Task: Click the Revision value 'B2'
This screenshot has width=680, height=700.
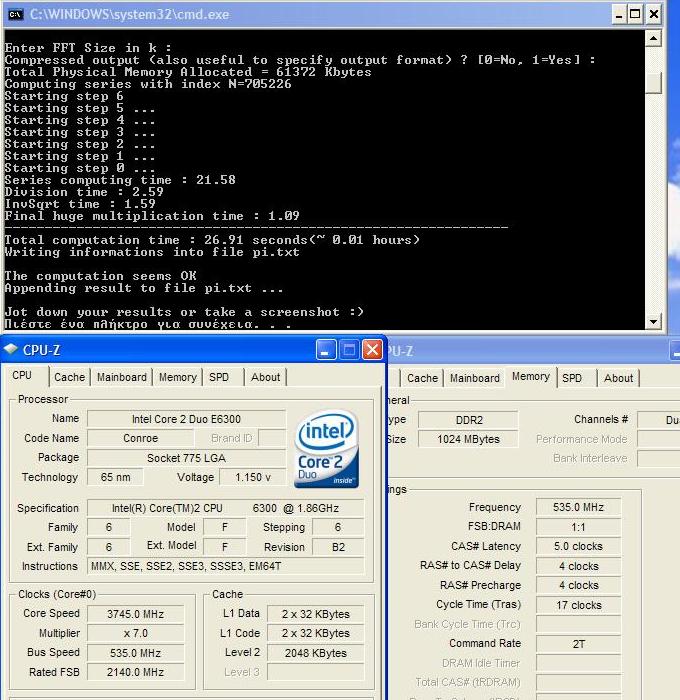Action: [338, 547]
